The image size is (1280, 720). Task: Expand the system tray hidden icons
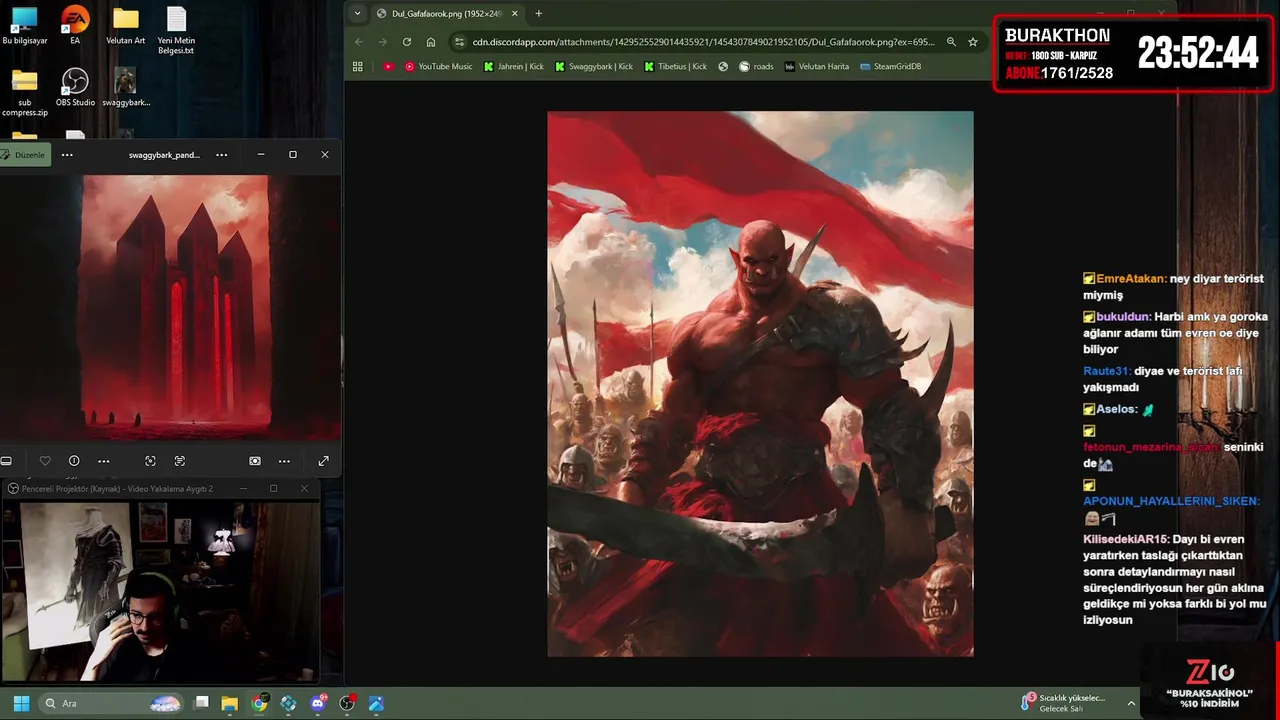click(x=1132, y=703)
